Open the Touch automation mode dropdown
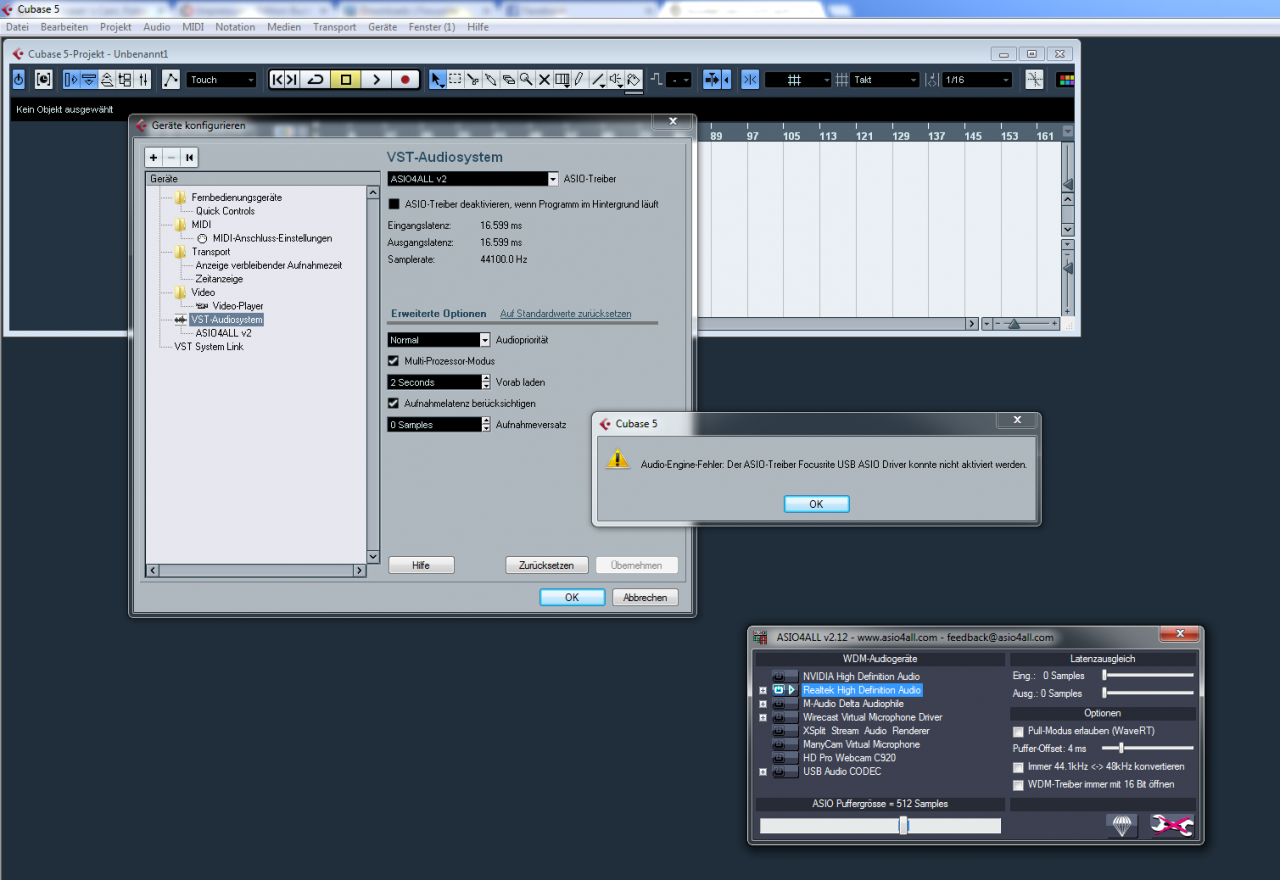Screen dimensions: 1280x880 tap(222, 79)
